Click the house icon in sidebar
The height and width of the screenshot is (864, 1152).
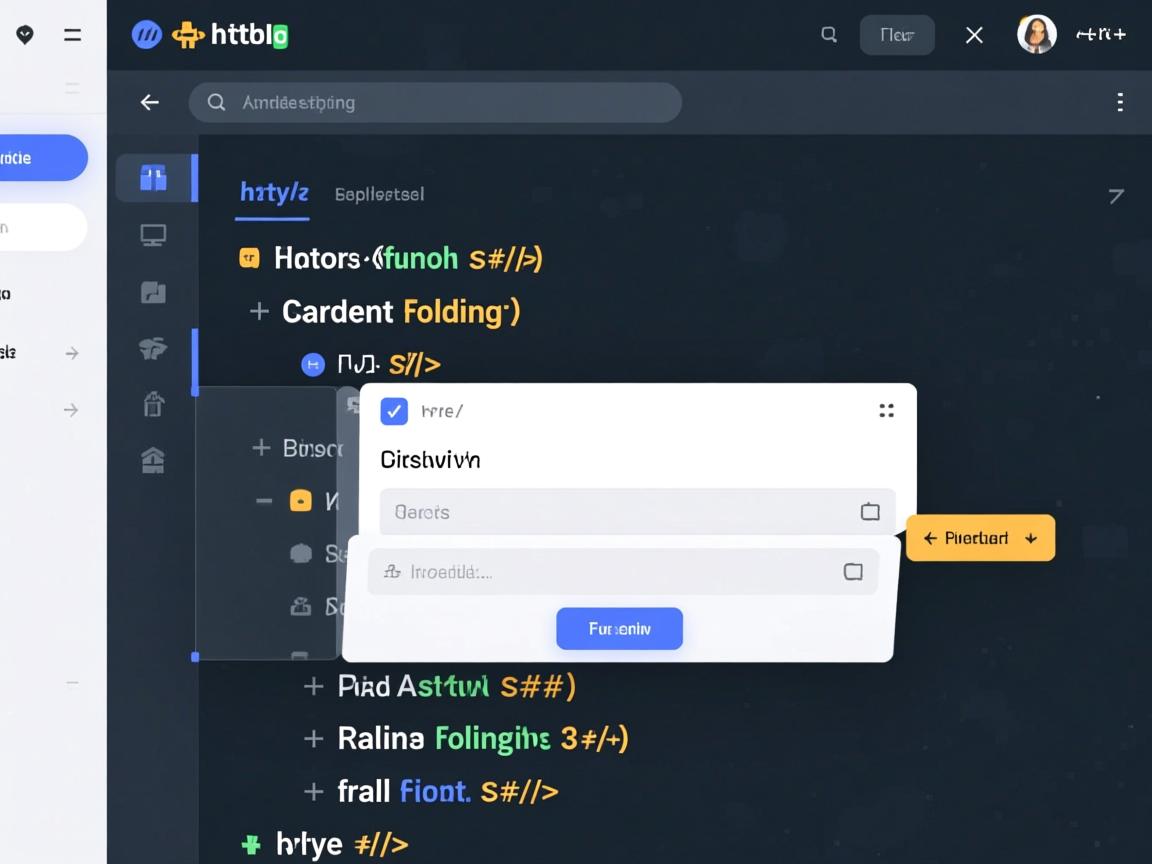click(x=153, y=460)
